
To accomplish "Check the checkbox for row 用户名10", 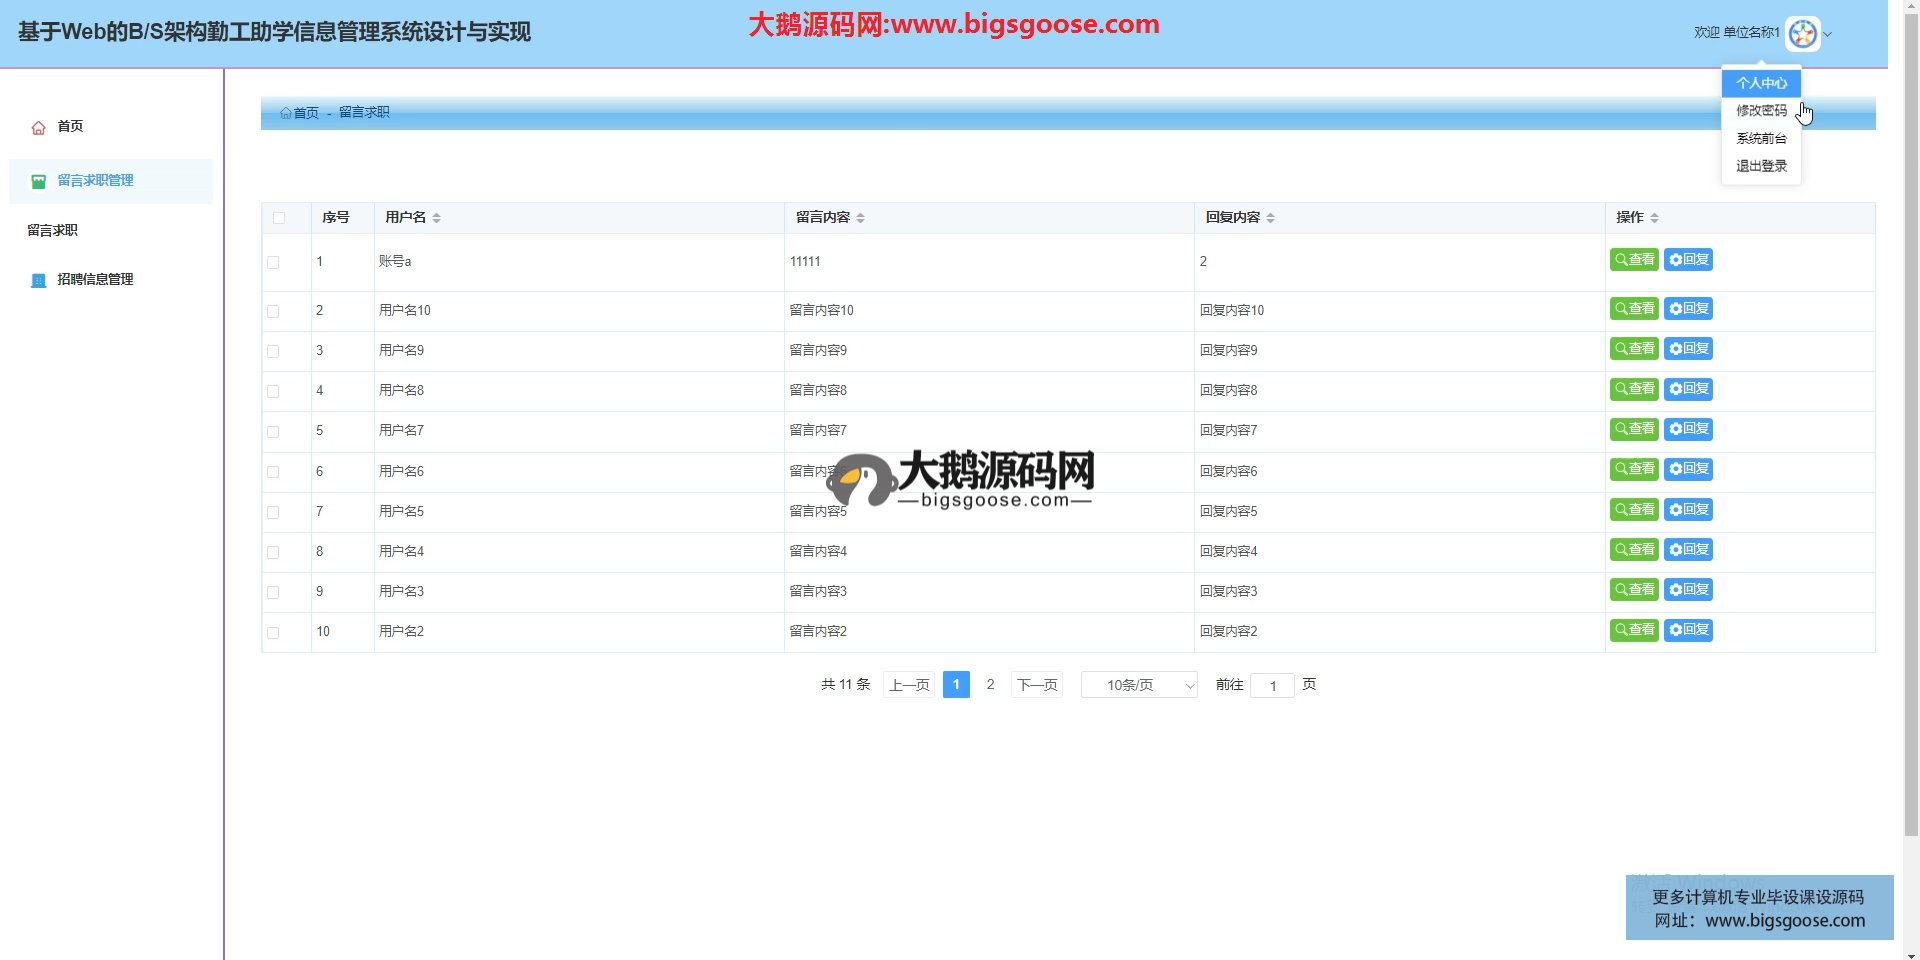I will click(x=273, y=312).
